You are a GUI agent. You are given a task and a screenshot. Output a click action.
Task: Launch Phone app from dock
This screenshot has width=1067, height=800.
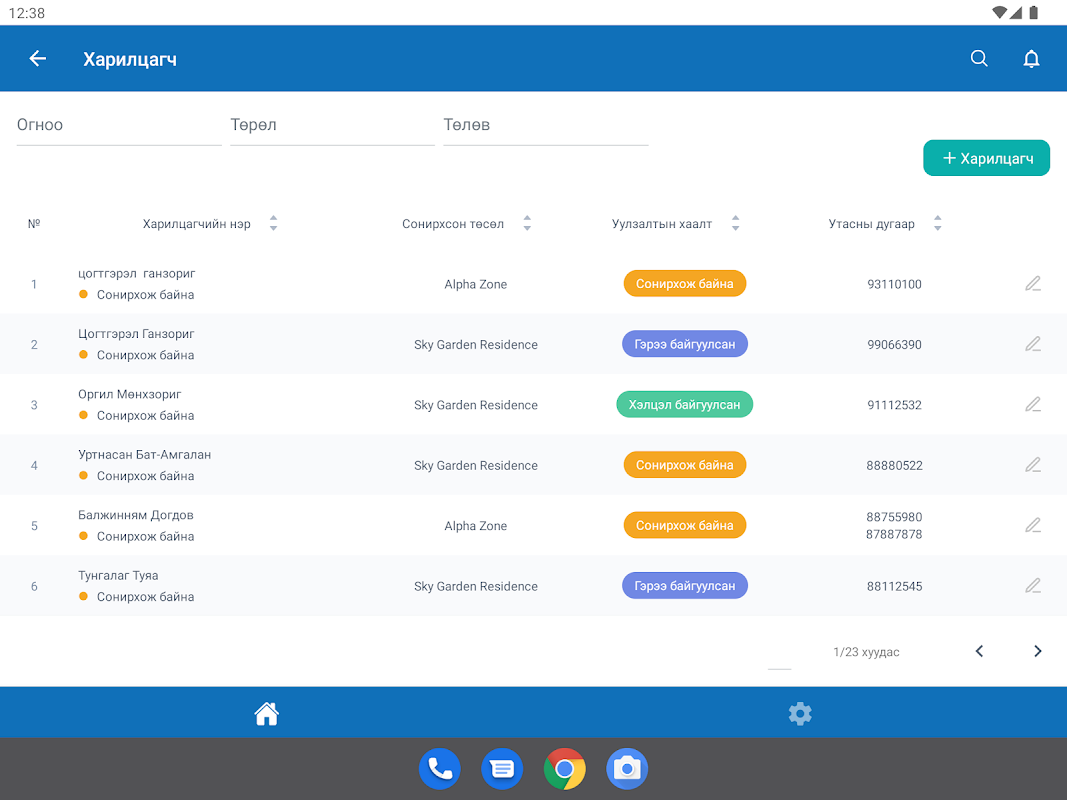click(x=440, y=769)
